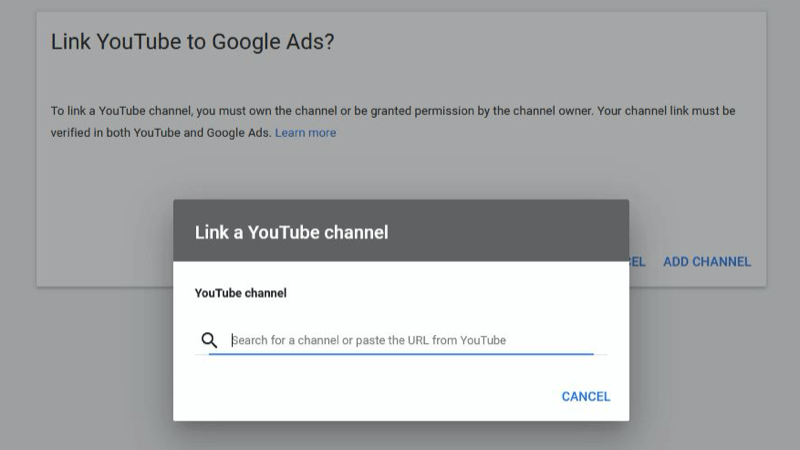The image size is (800, 450).
Task: Click the Link YouTube to Google Ads heading
Action: 192,42
